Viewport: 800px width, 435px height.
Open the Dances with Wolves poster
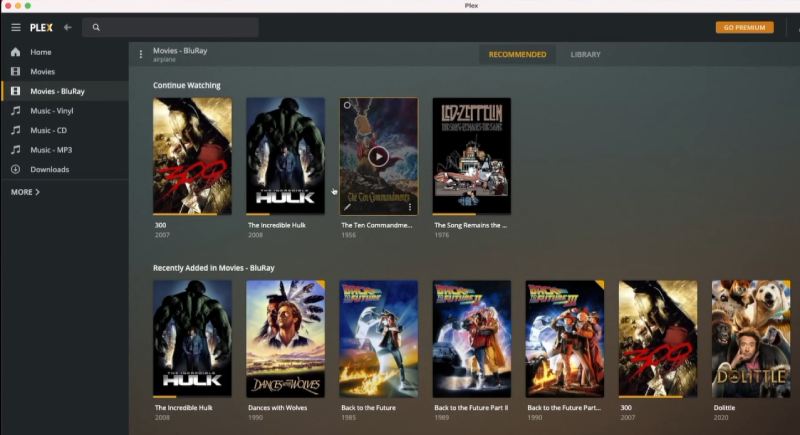pyautogui.click(x=285, y=339)
